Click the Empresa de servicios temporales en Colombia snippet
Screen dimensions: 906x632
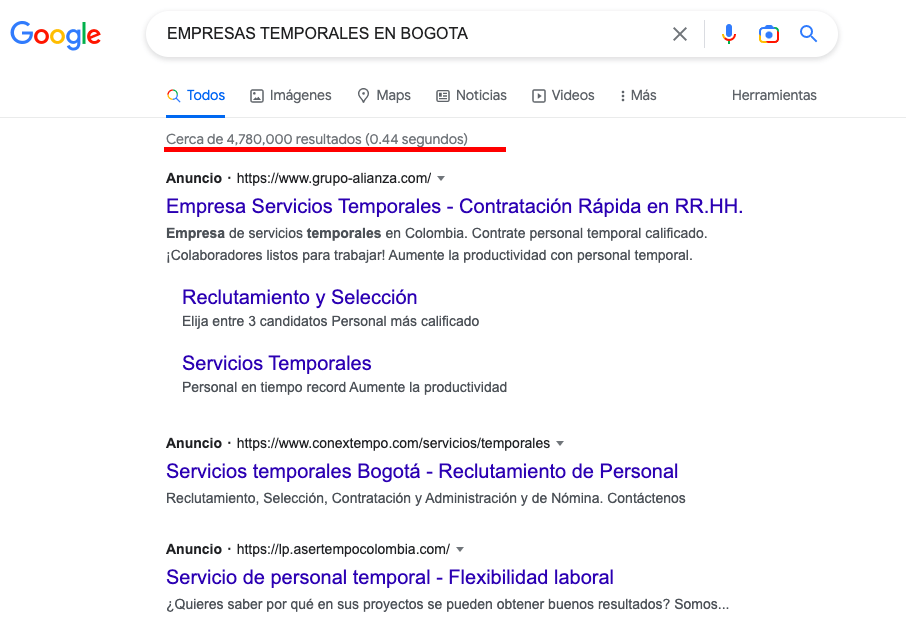[436, 244]
